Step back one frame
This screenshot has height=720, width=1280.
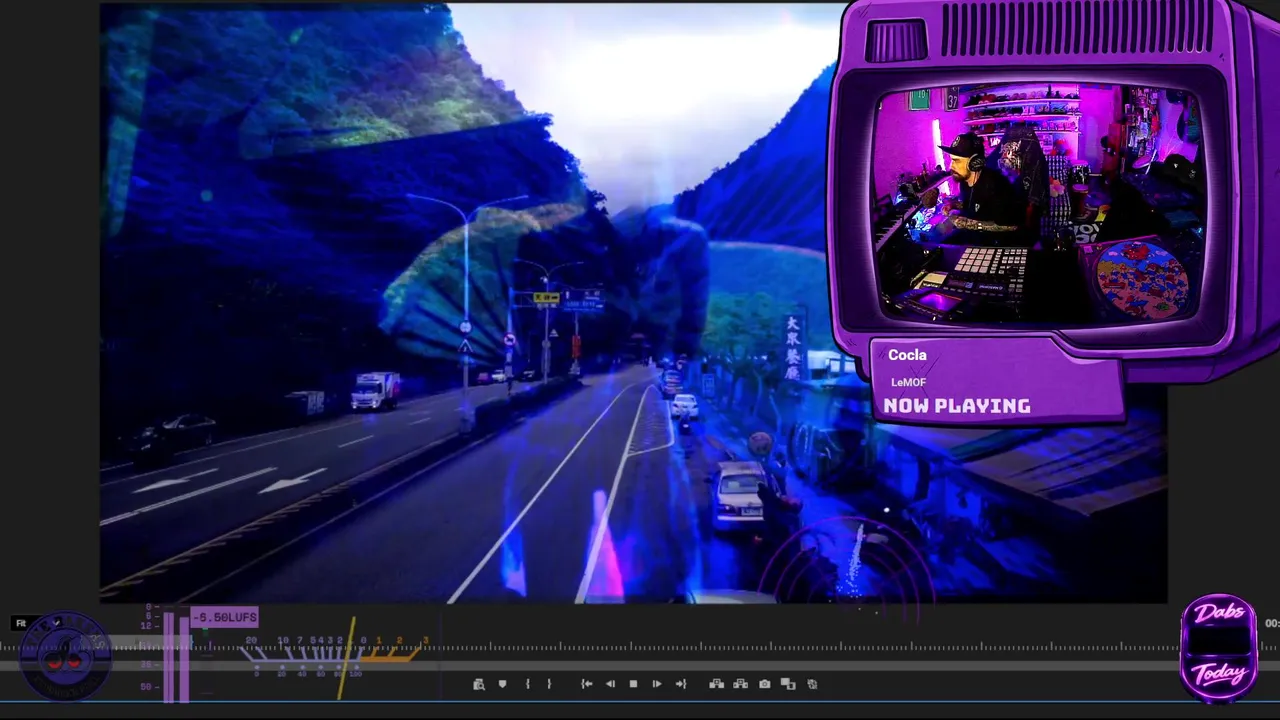coord(611,684)
